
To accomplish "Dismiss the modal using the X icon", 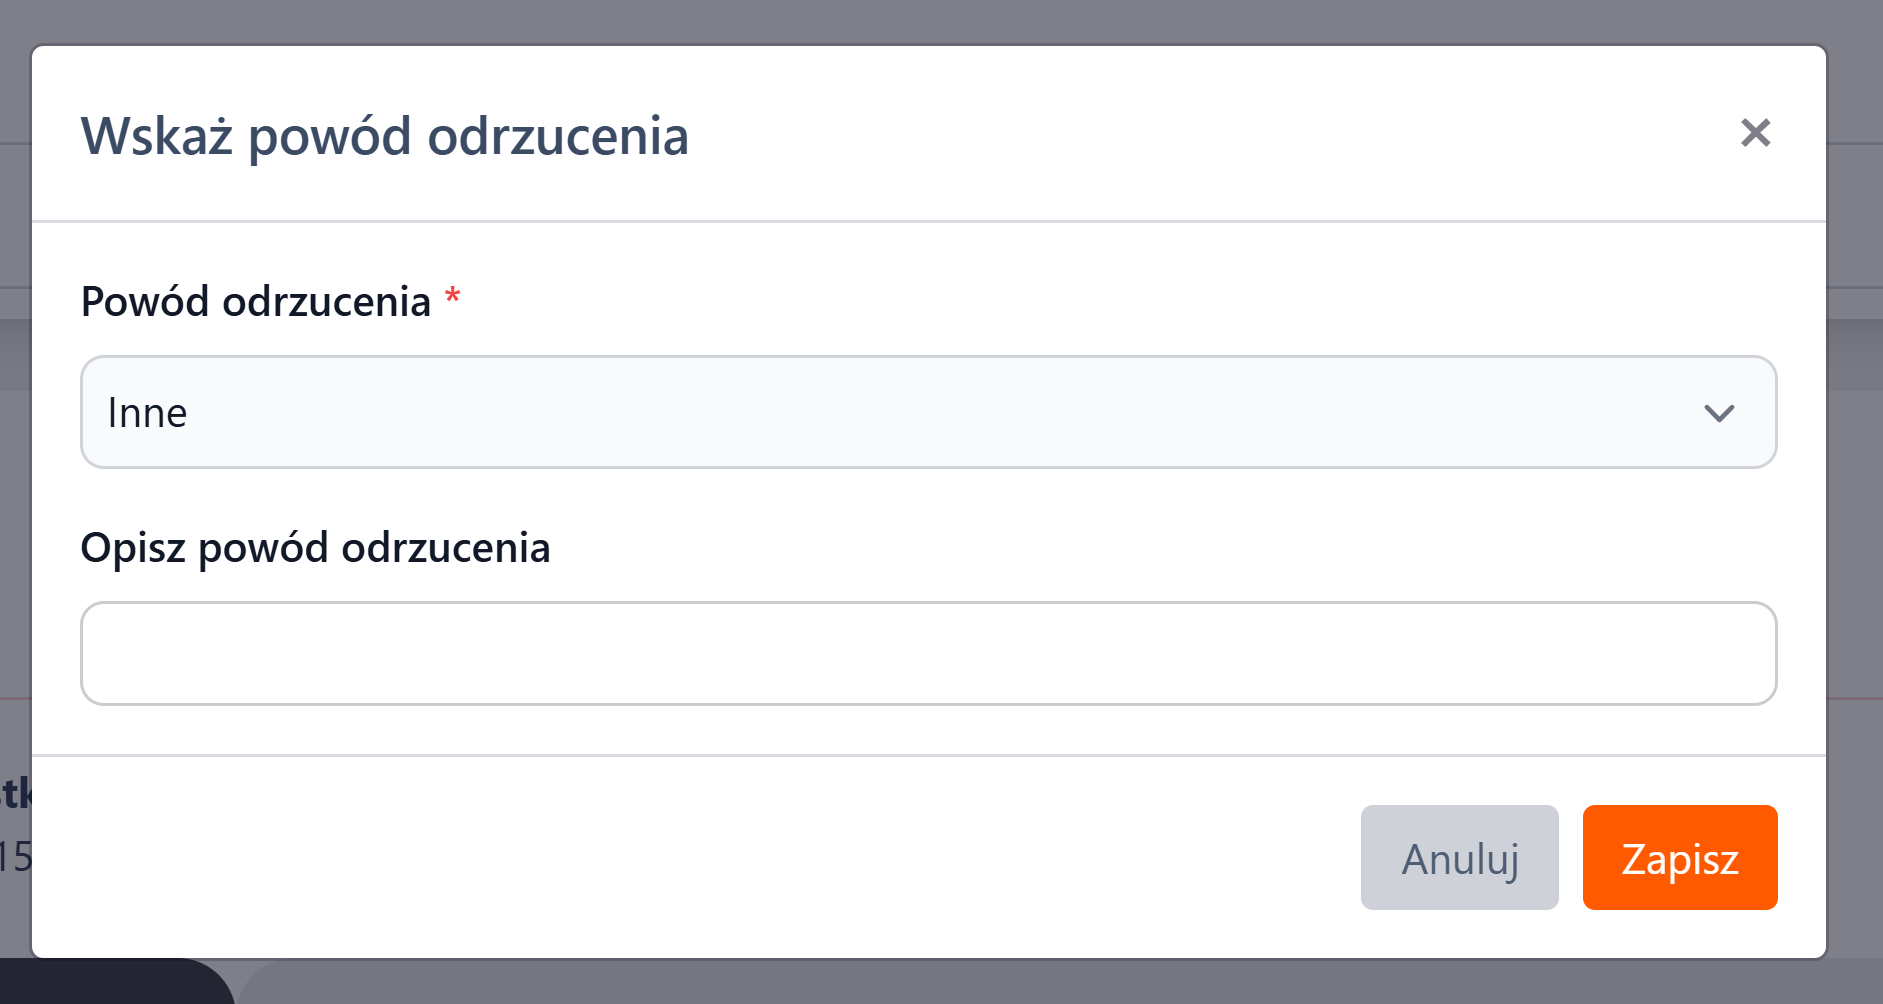I will pos(1755,133).
